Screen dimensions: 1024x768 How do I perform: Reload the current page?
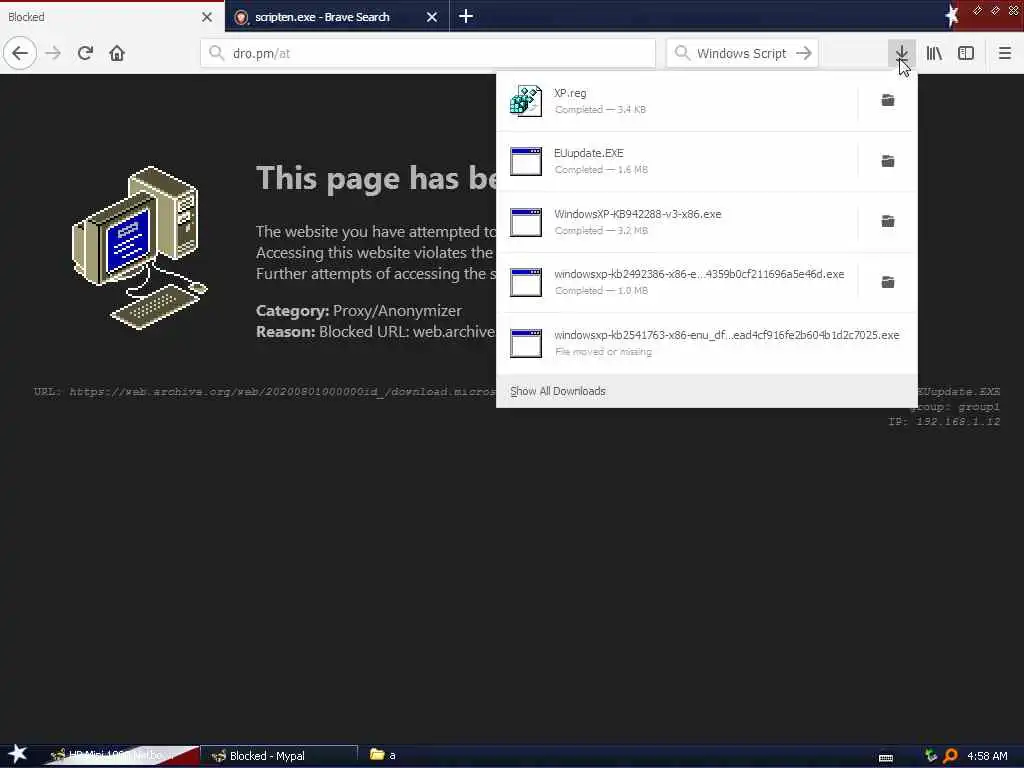point(85,53)
